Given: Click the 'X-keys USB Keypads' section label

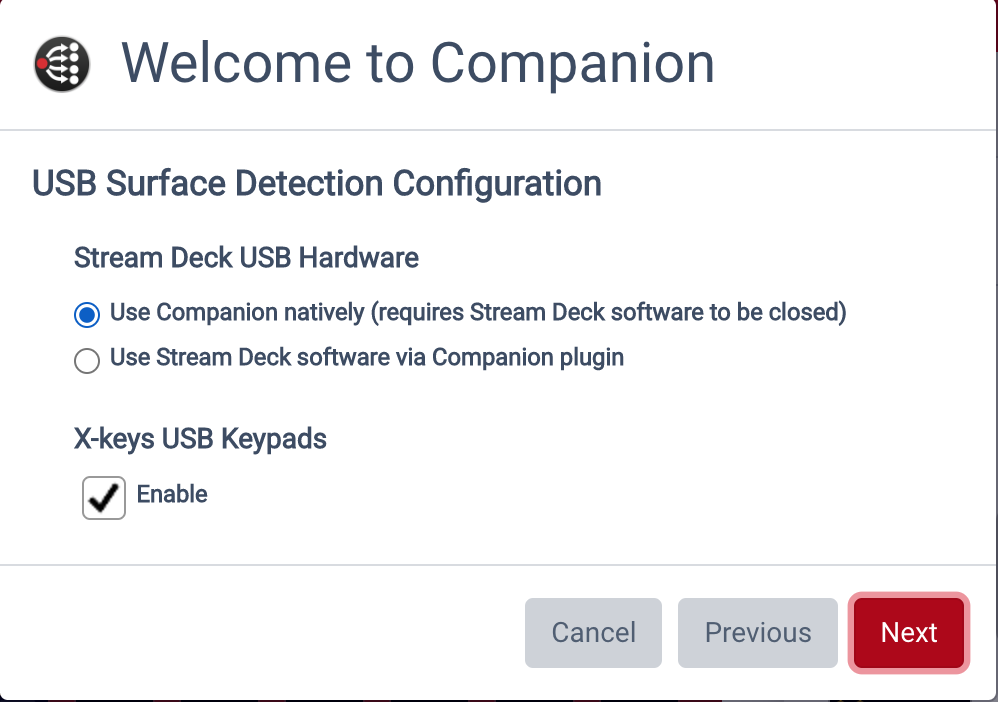Looking at the screenshot, I should click(x=200, y=439).
